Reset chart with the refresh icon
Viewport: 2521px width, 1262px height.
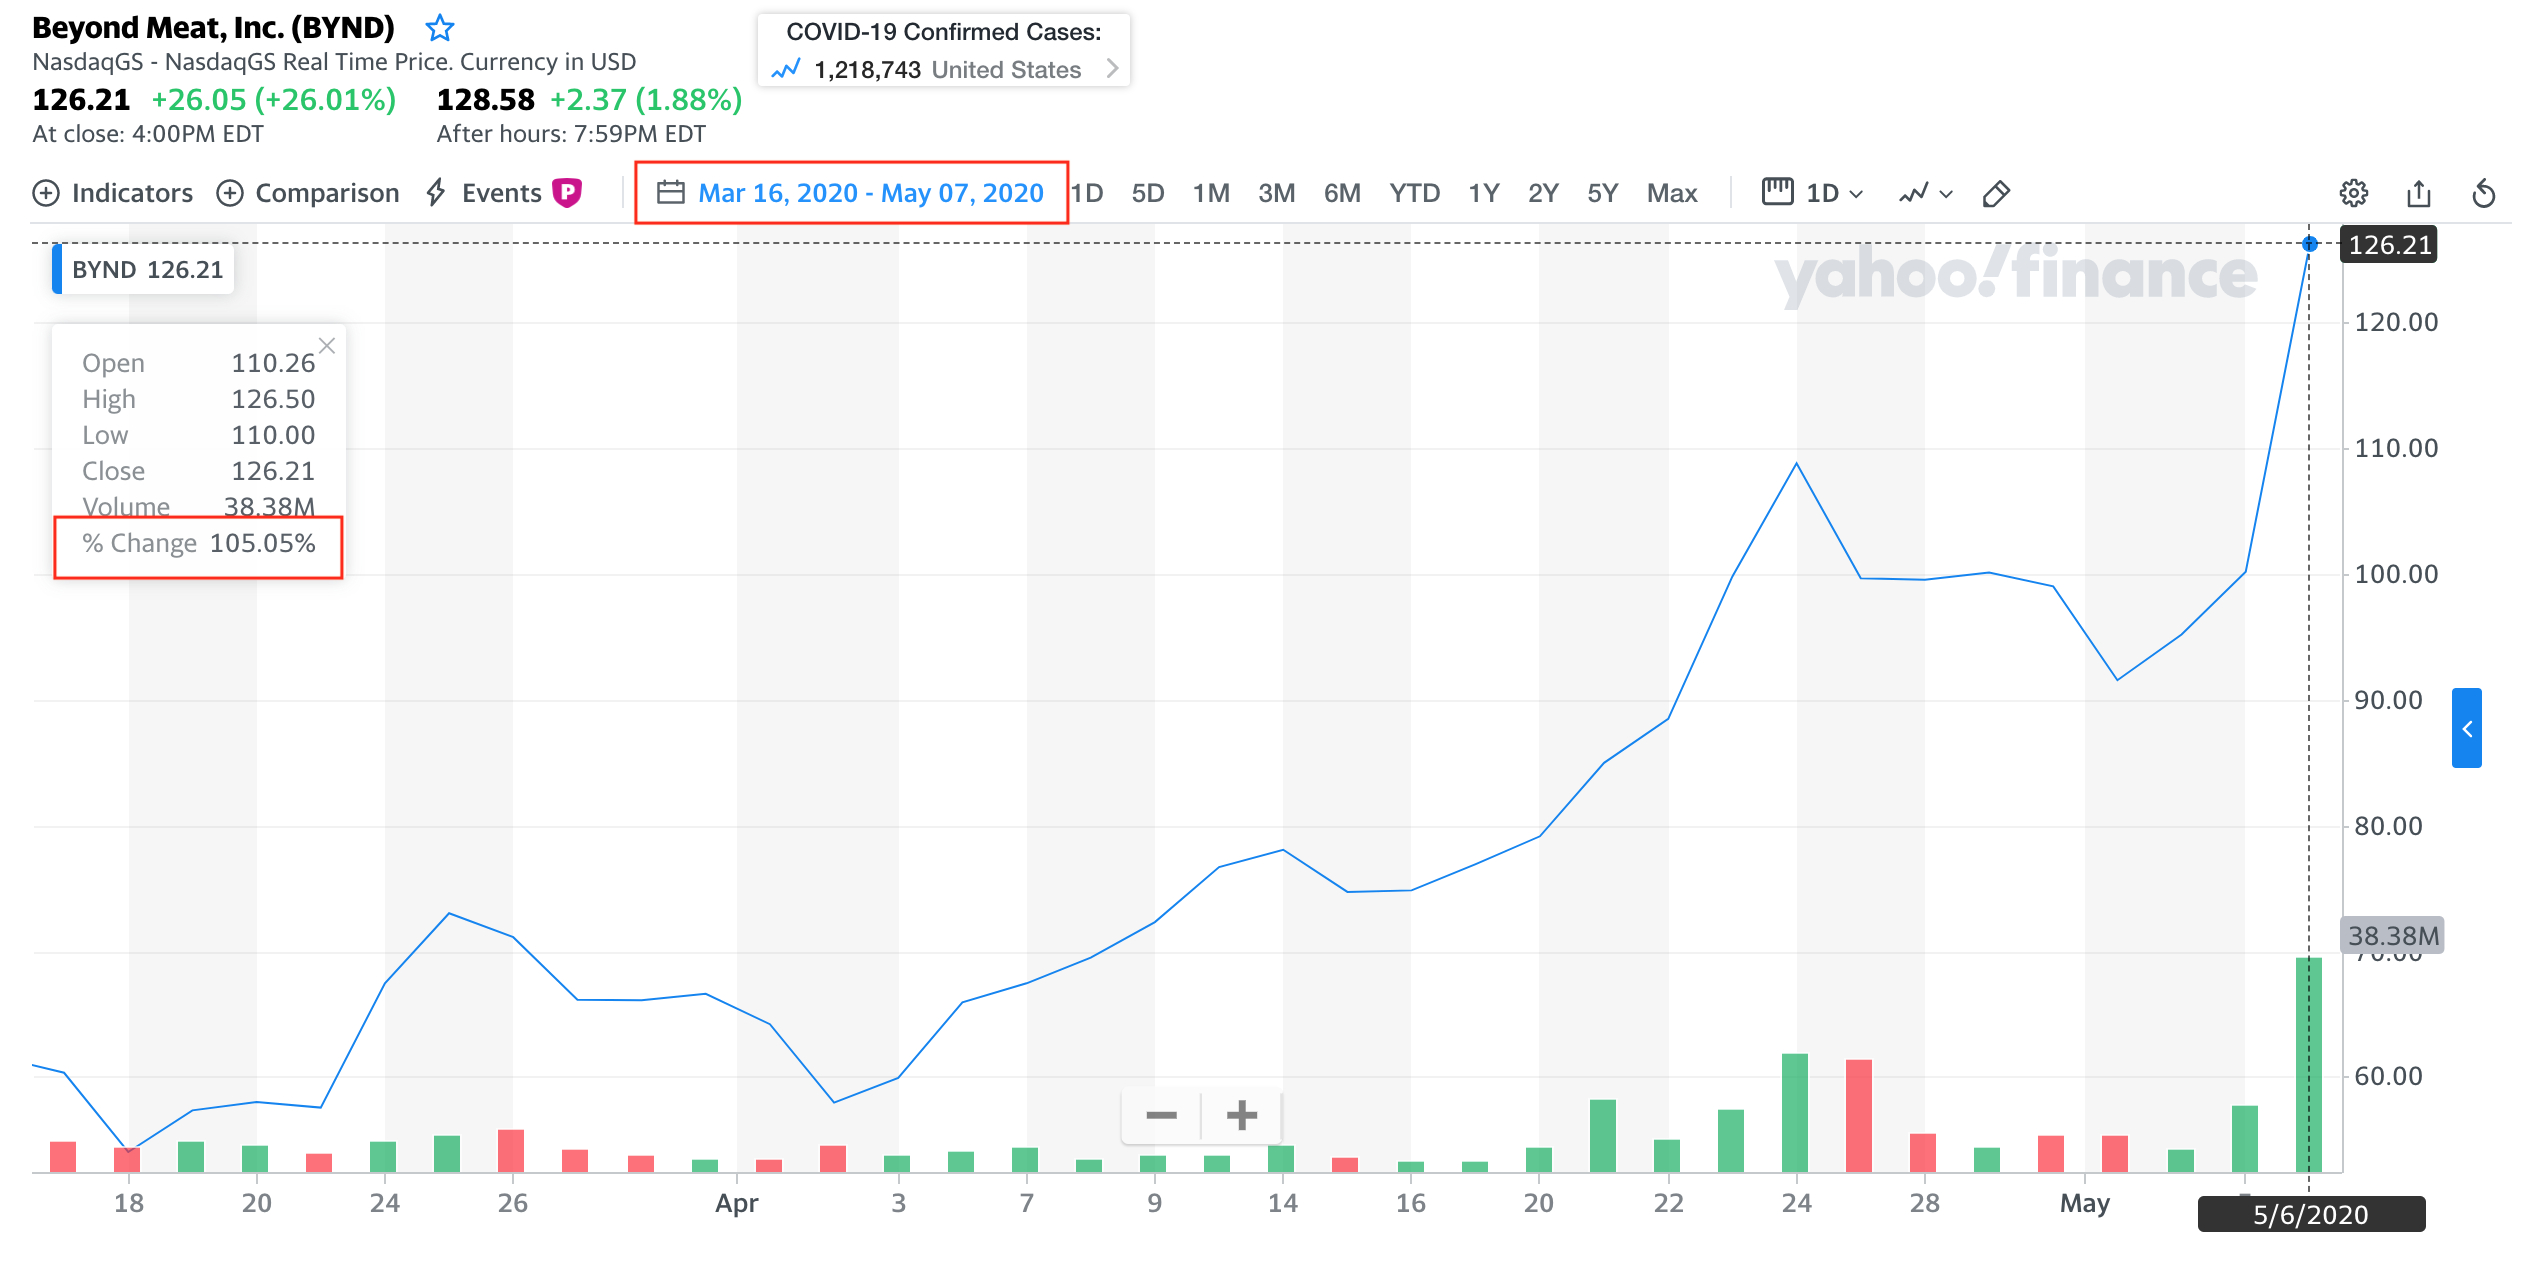2484,193
